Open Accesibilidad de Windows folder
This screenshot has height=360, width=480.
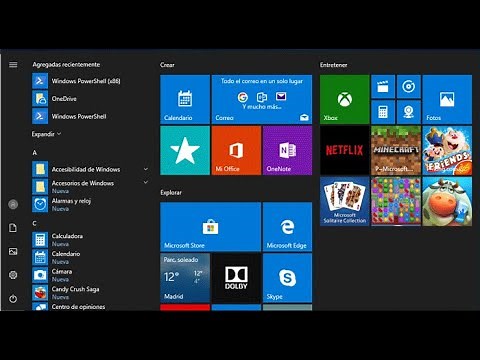(86, 169)
